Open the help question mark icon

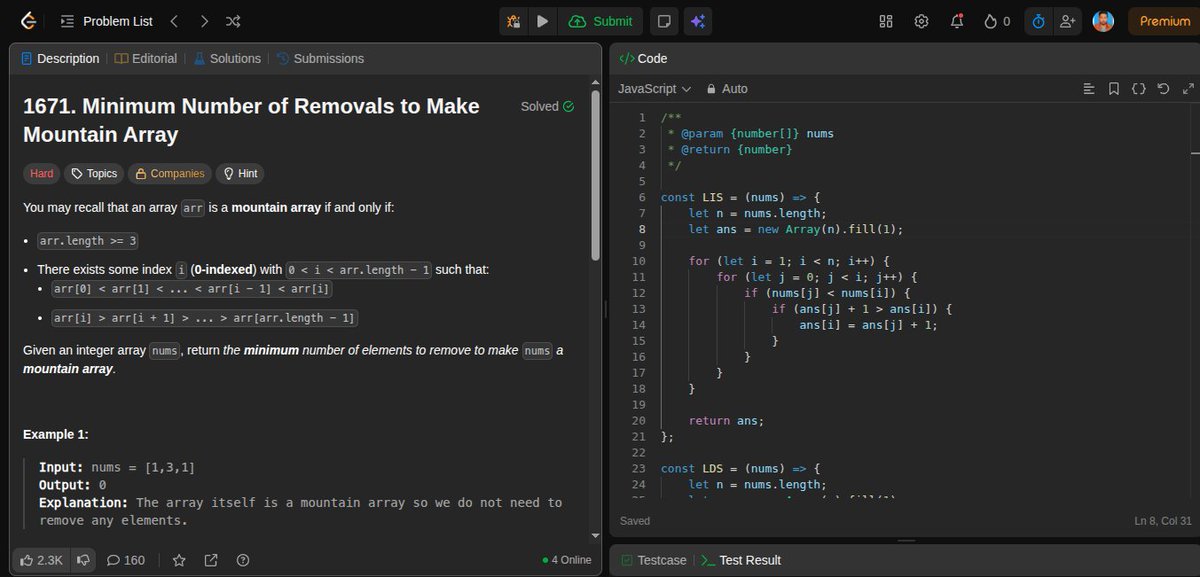(243, 560)
